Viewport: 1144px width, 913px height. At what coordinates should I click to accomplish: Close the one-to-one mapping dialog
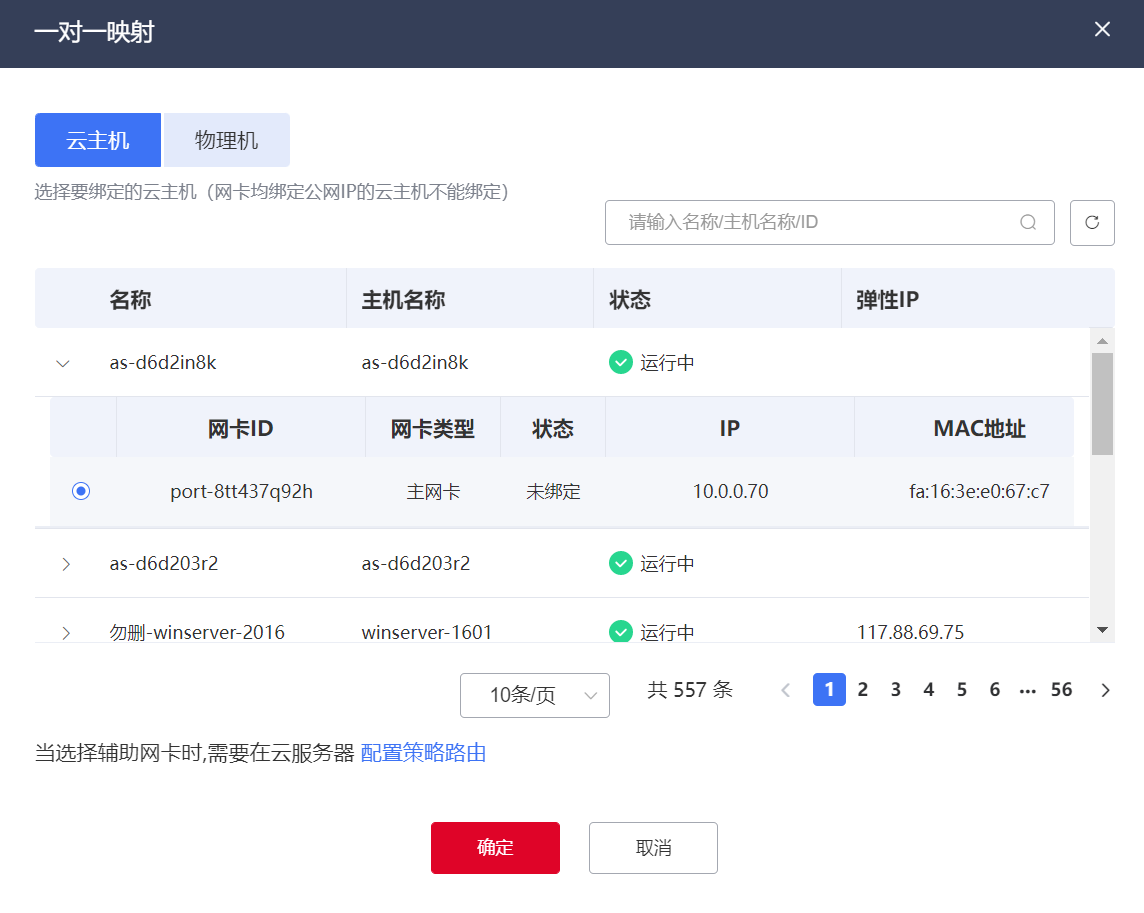[1102, 29]
